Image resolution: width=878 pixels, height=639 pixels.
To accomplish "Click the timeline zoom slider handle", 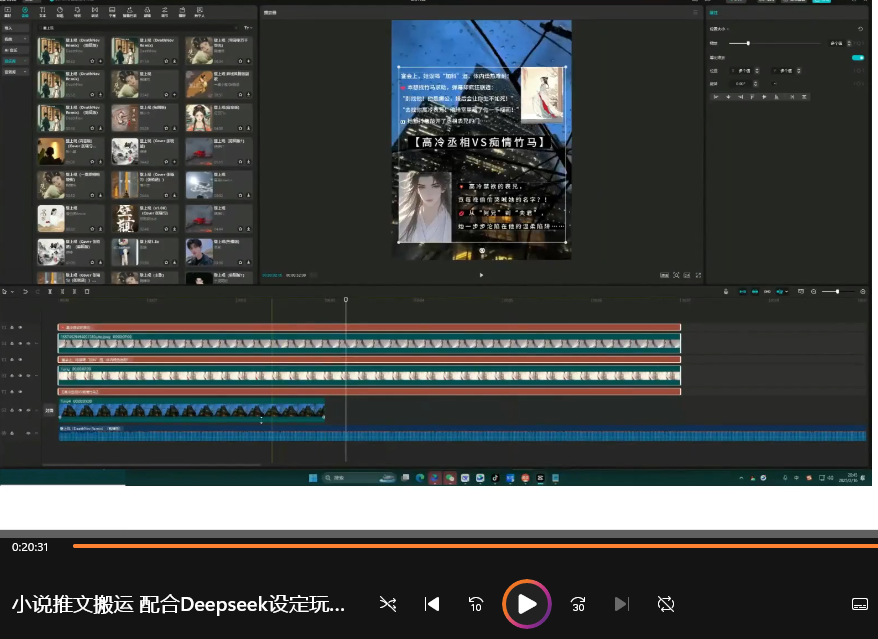I will point(837,291).
